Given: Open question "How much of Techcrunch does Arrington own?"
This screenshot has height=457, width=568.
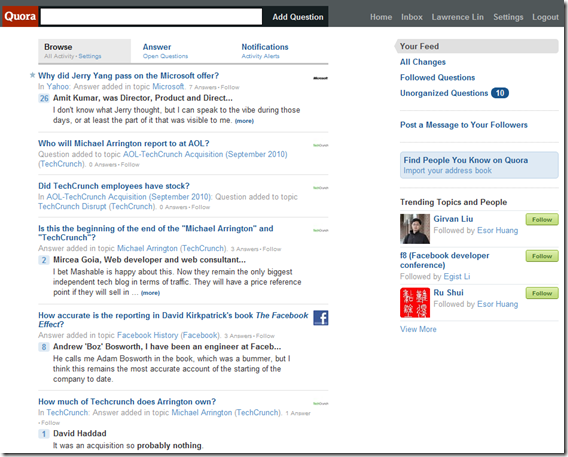Looking at the screenshot, I should [127, 402].
